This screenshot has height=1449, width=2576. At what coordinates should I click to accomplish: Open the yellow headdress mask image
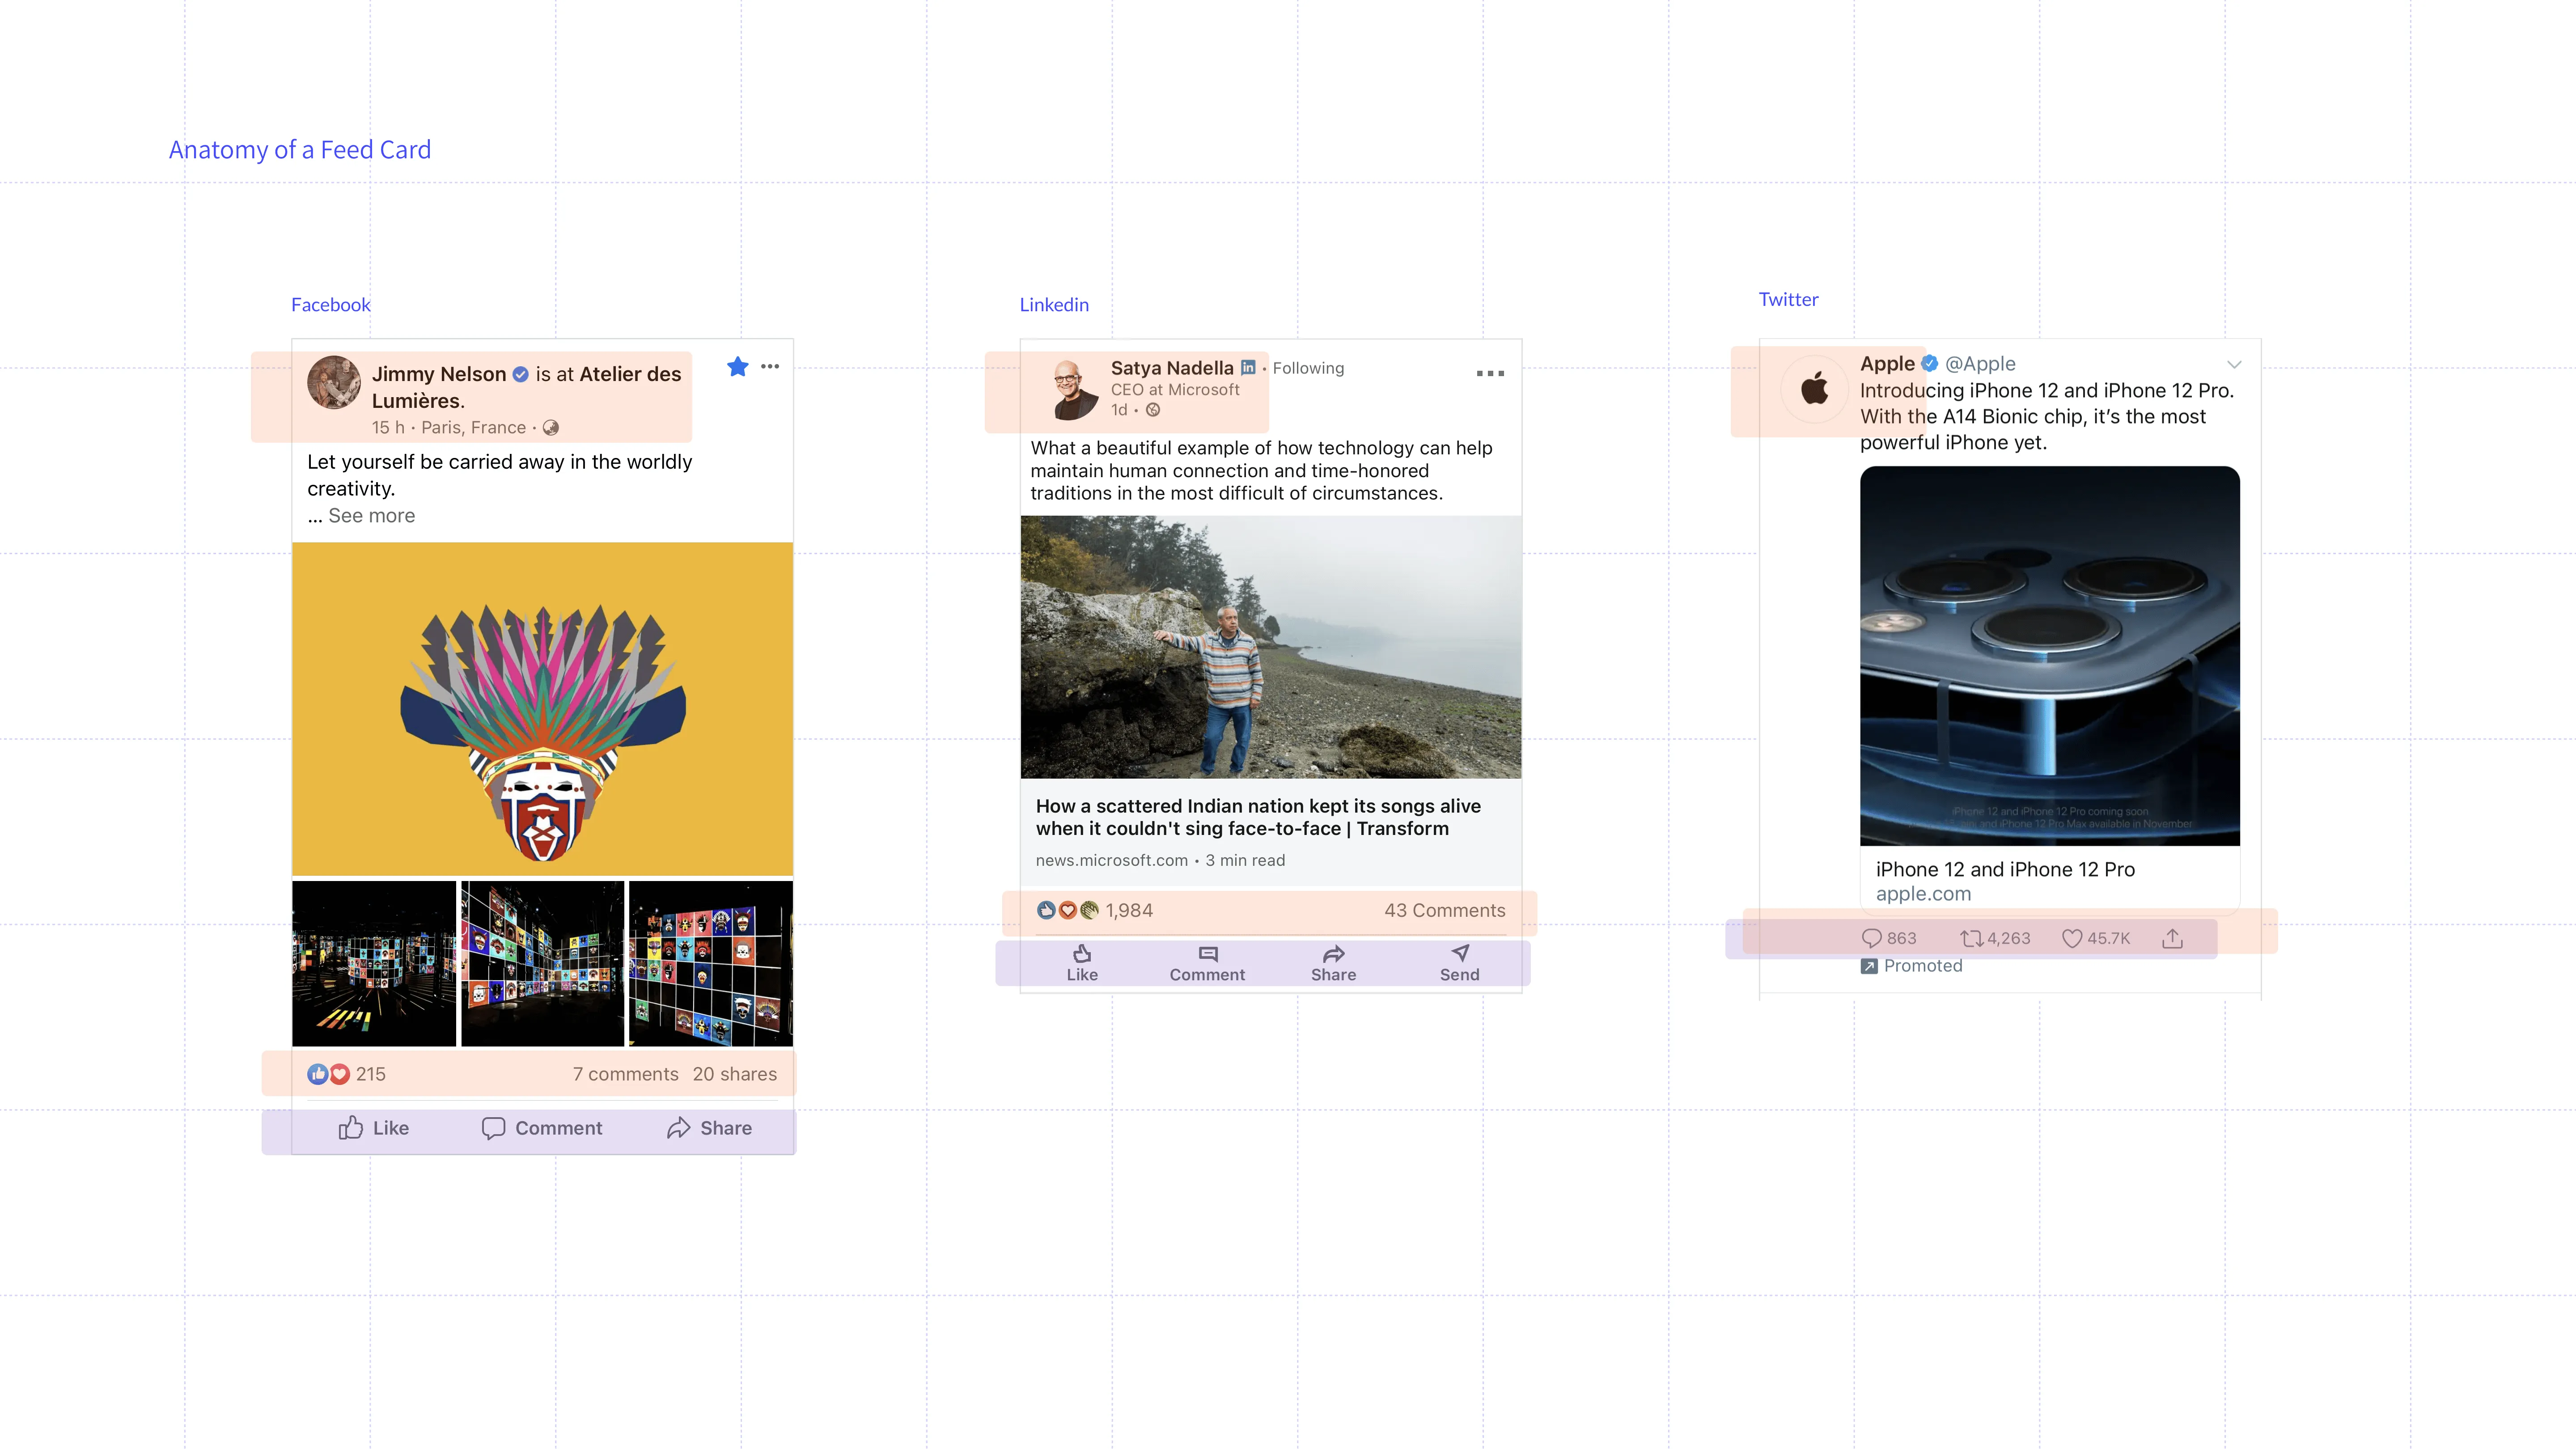pos(542,709)
